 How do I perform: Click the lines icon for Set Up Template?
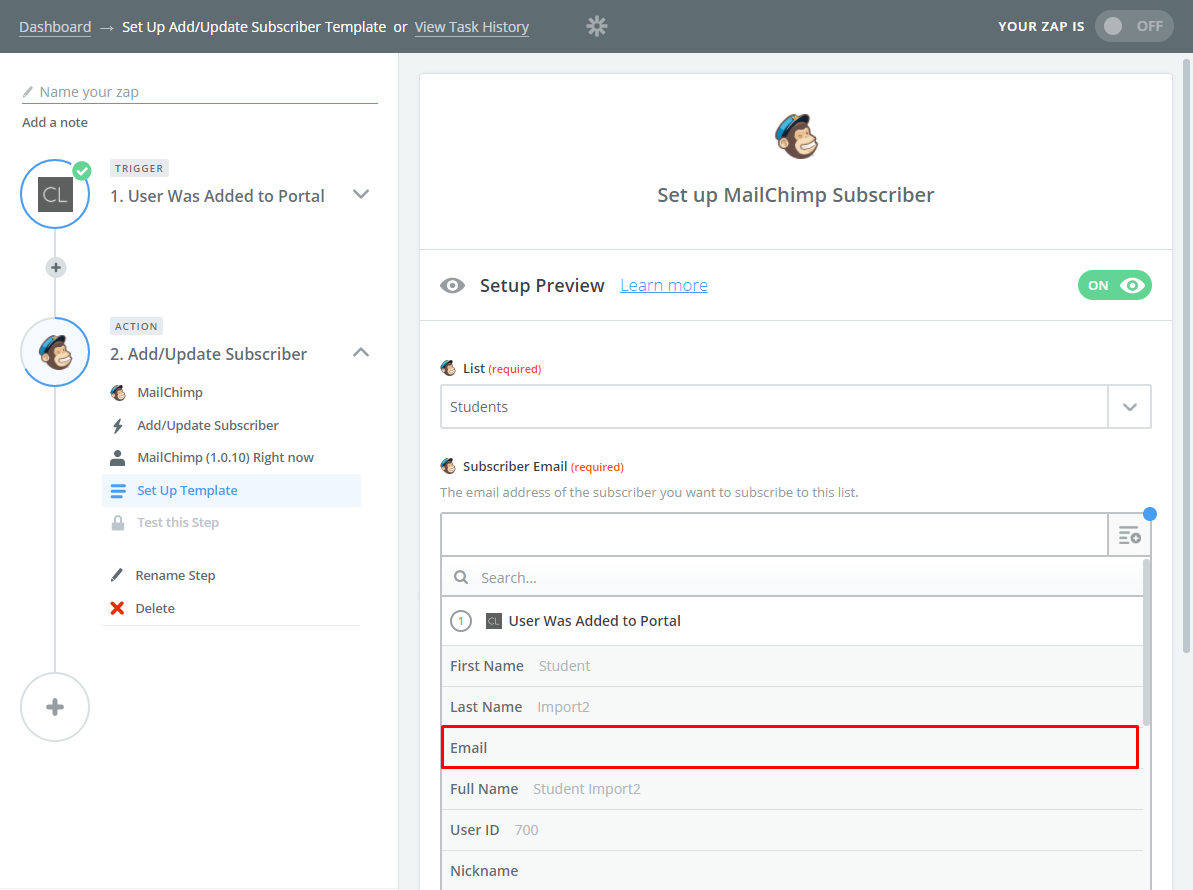pyautogui.click(x=118, y=491)
